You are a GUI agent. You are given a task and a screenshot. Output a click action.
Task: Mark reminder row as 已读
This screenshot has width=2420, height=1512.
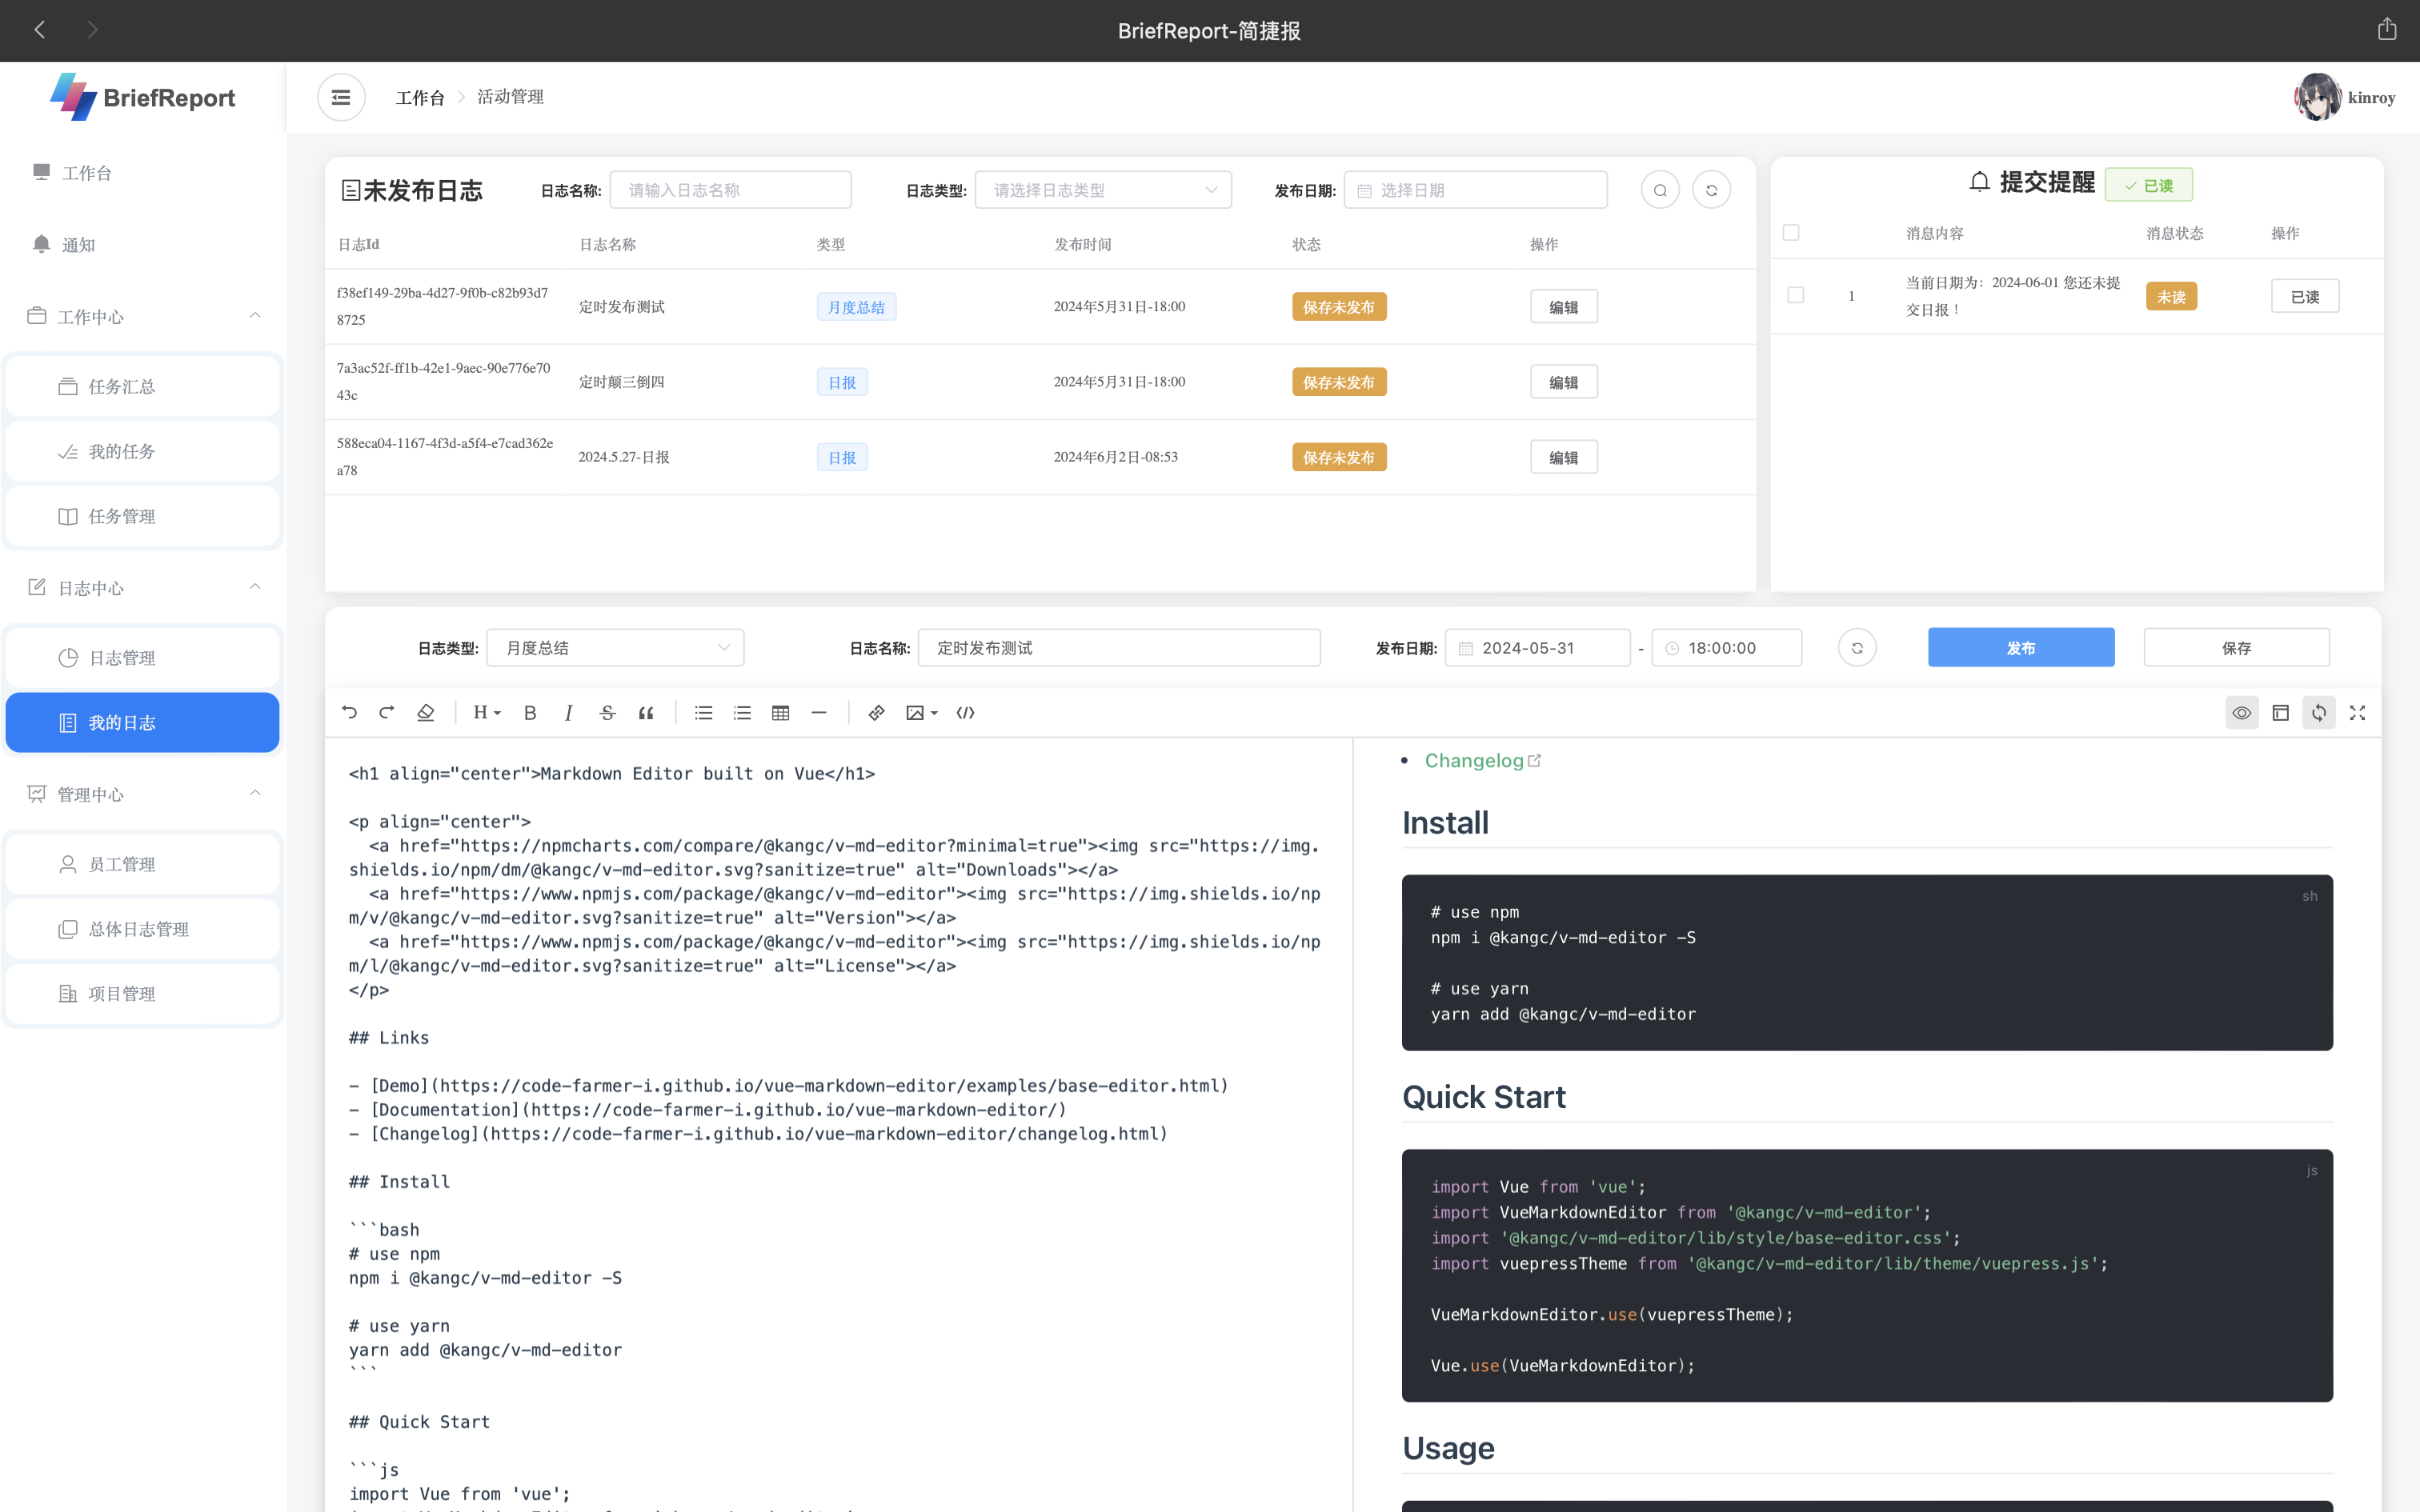2305,296
